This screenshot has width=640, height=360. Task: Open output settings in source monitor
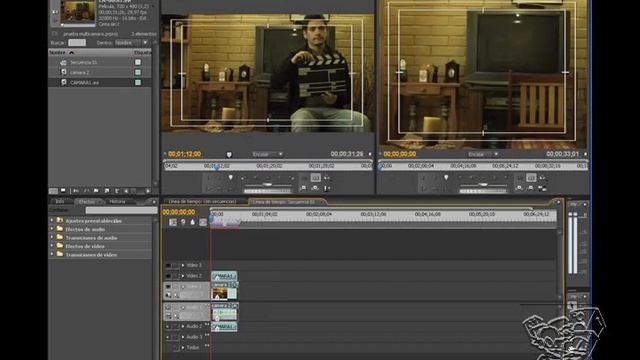(x=327, y=178)
